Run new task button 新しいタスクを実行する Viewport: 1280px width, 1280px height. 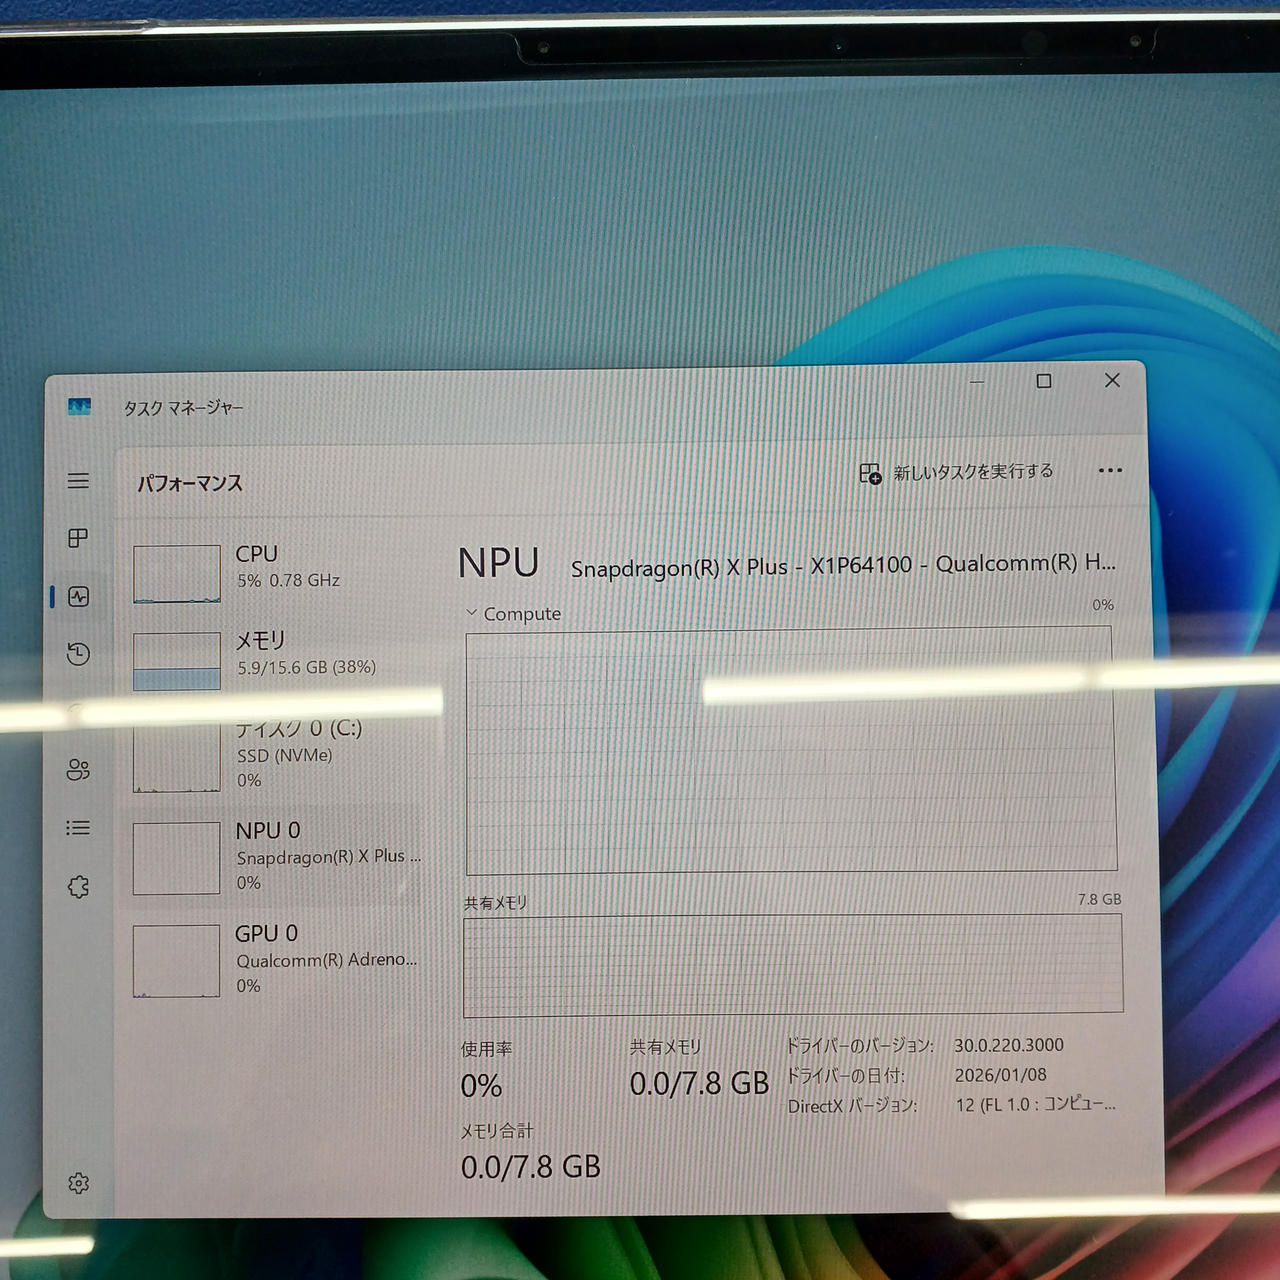(957, 472)
